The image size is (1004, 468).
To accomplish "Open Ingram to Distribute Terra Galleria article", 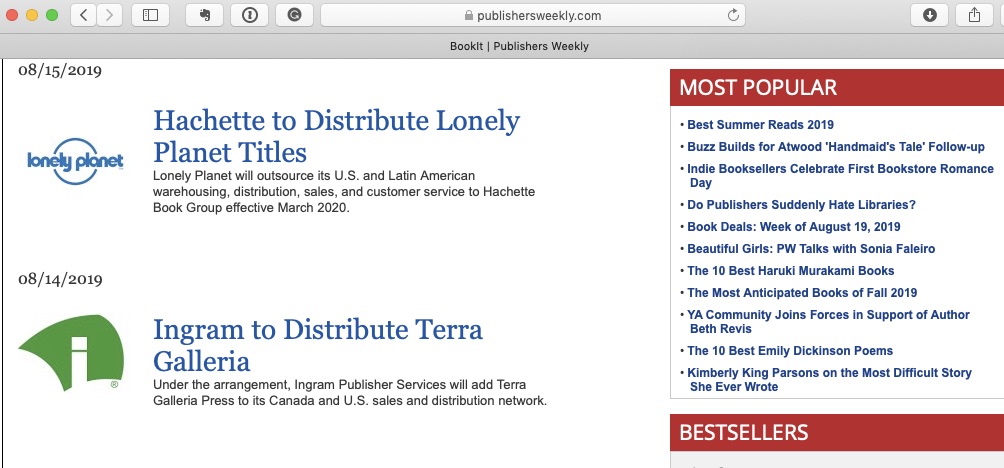I will [x=318, y=345].
